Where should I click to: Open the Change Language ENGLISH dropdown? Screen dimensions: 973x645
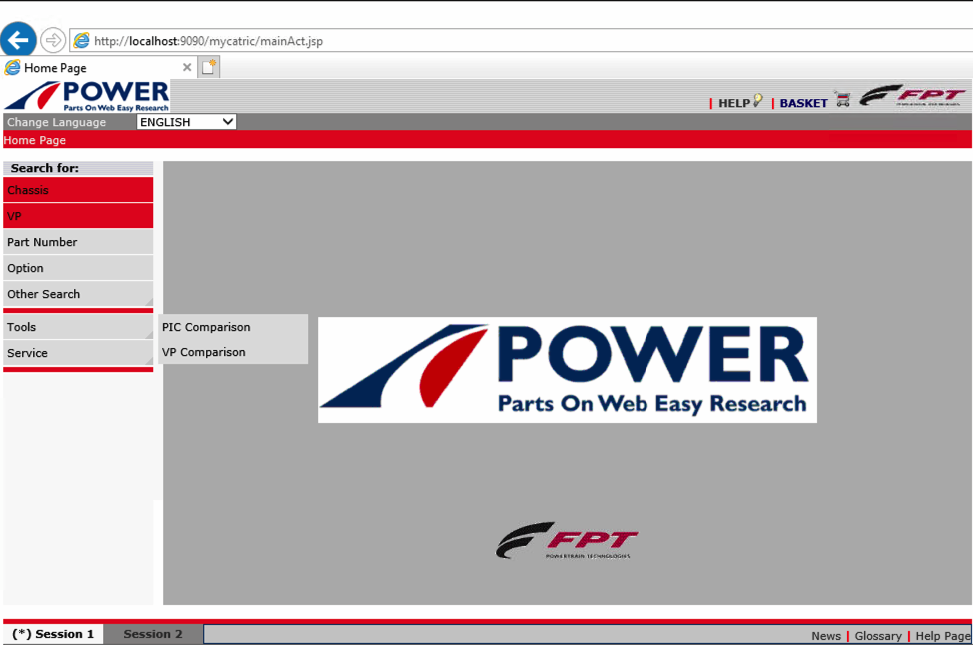point(186,122)
